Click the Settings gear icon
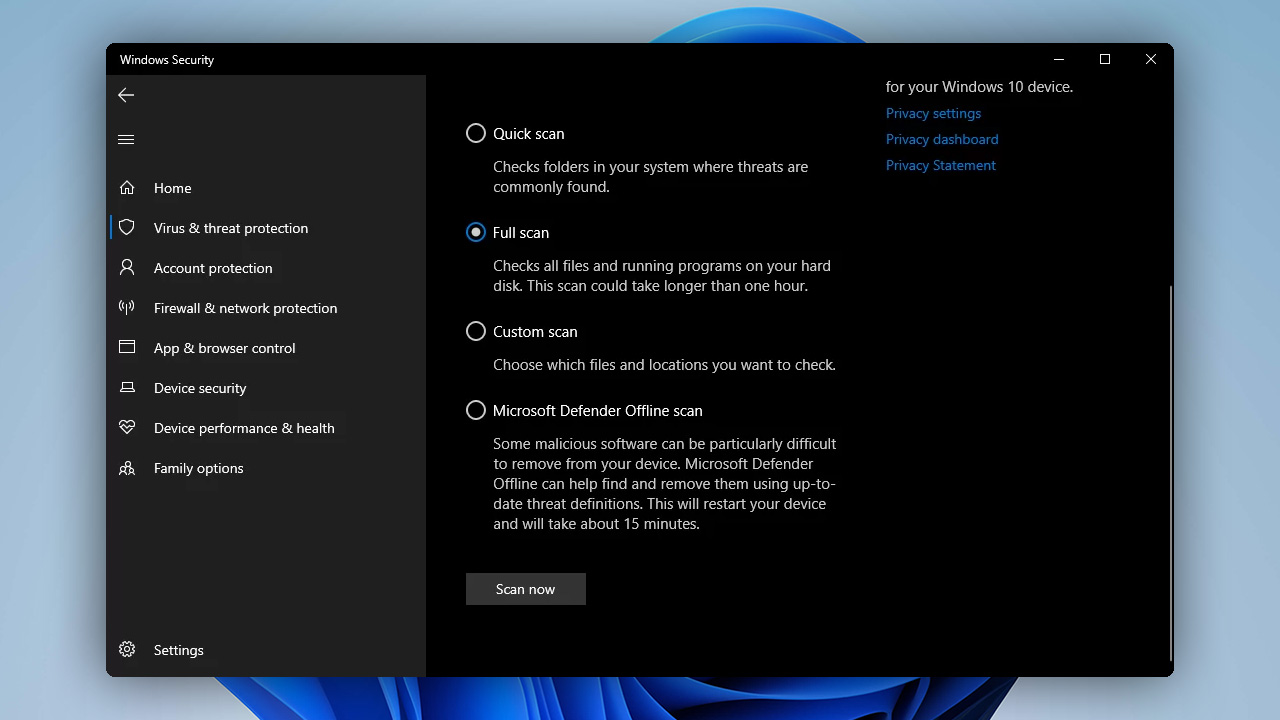The width and height of the screenshot is (1280, 720). coord(127,650)
